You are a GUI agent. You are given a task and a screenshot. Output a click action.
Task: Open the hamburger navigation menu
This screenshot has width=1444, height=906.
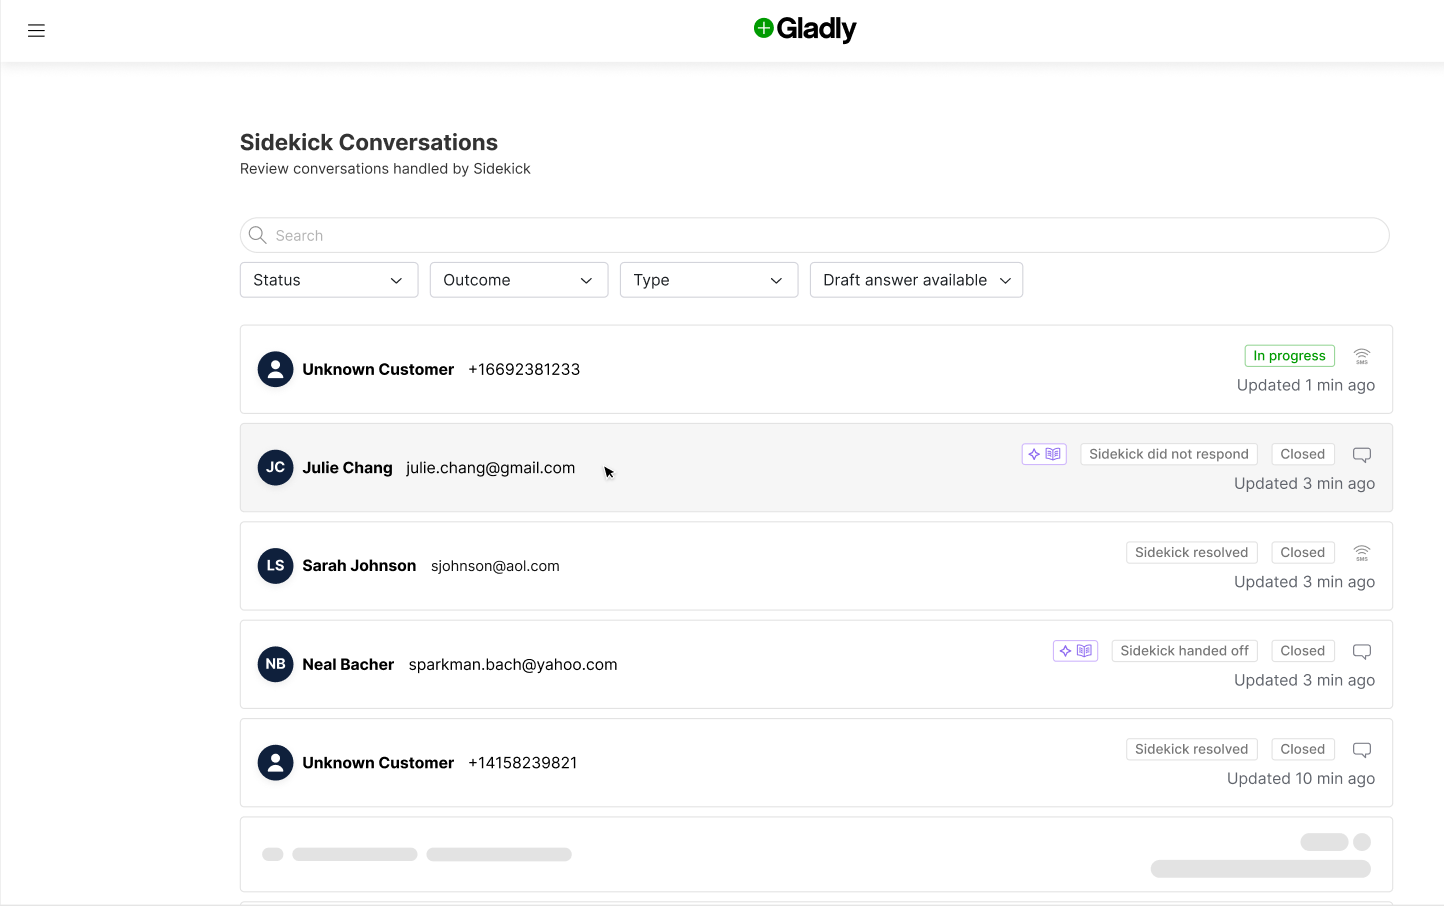pyautogui.click(x=36, y=31)
